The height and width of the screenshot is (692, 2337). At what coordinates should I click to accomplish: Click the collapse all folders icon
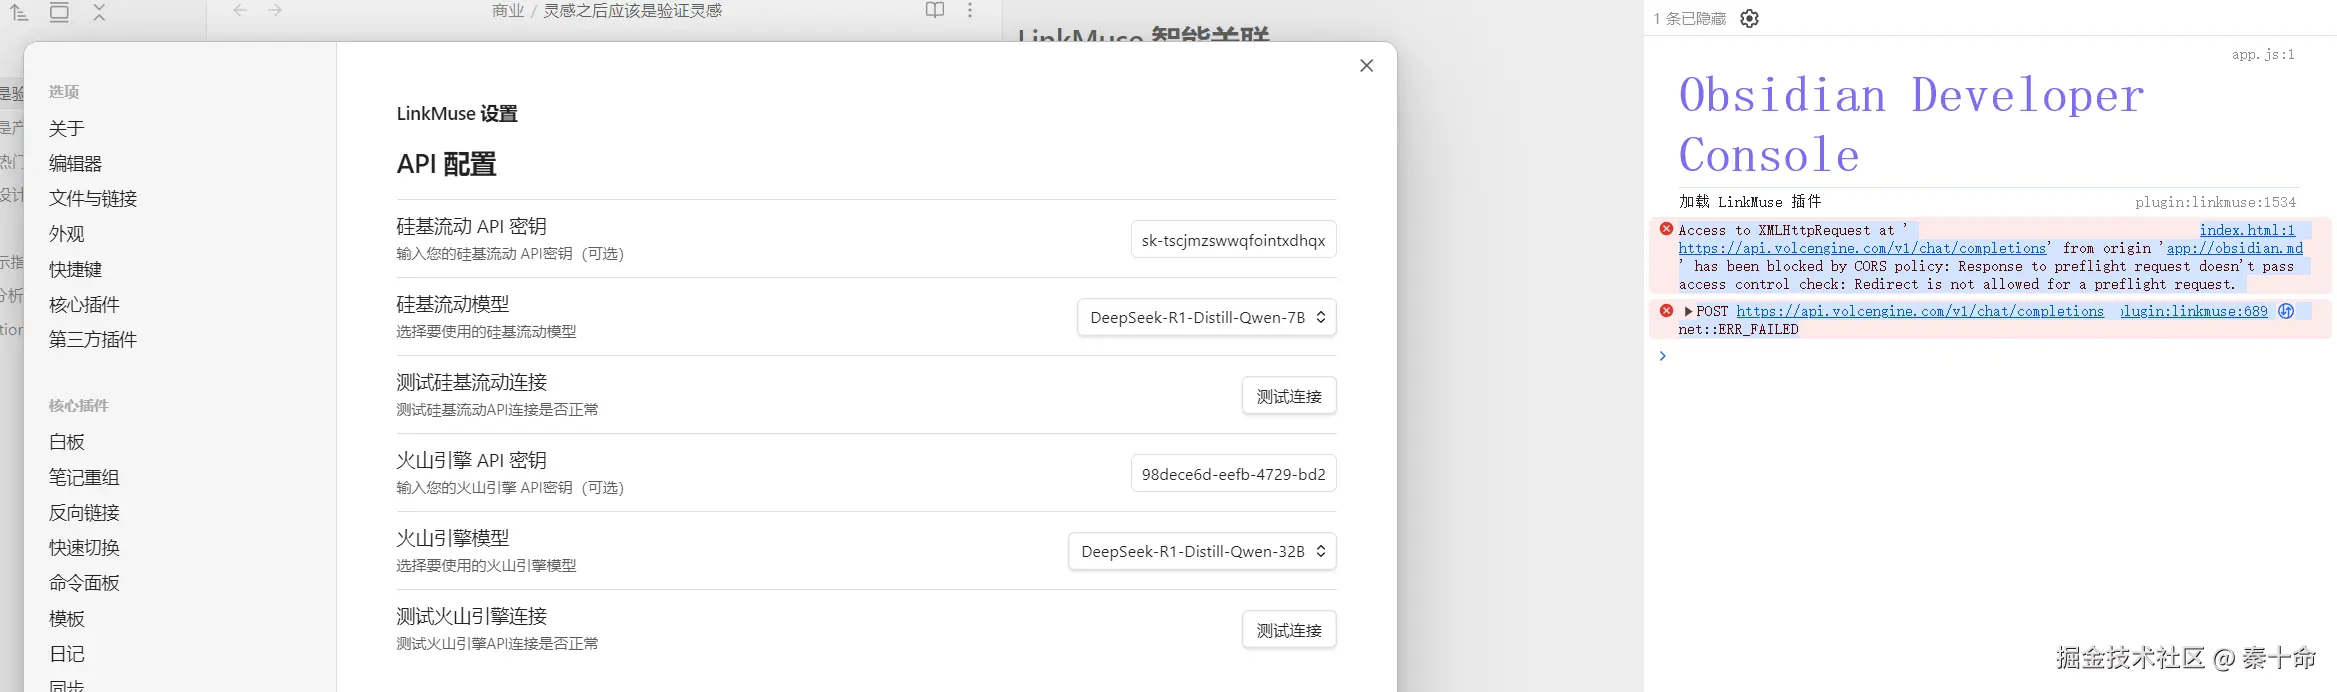tap(99, 12)
